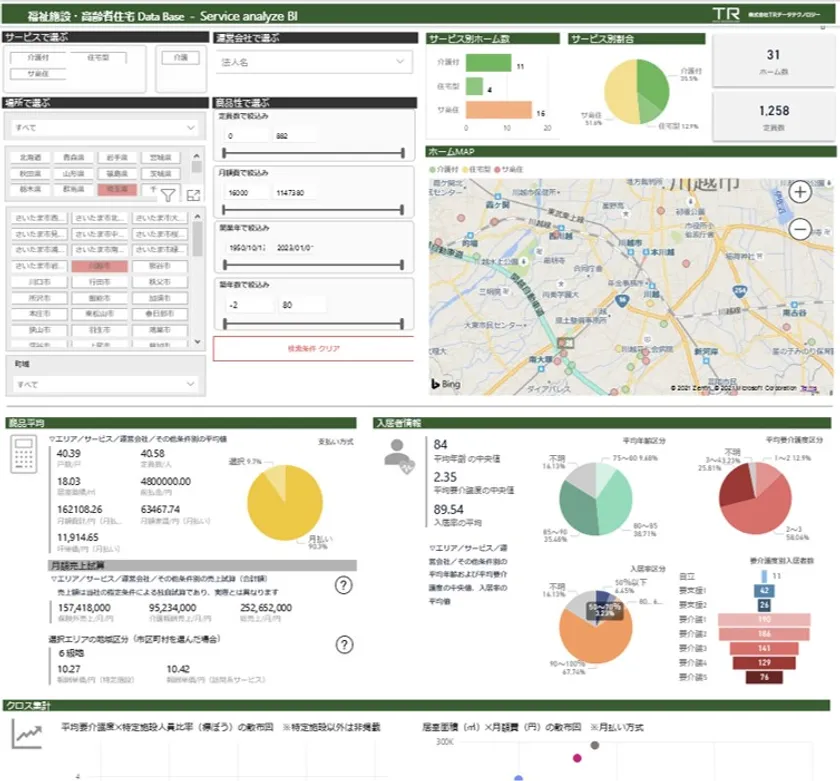The height and width of the screenshot is (781, 840).
Task: Open the help icon for monthly sales estimate
Action: [343, 585]
